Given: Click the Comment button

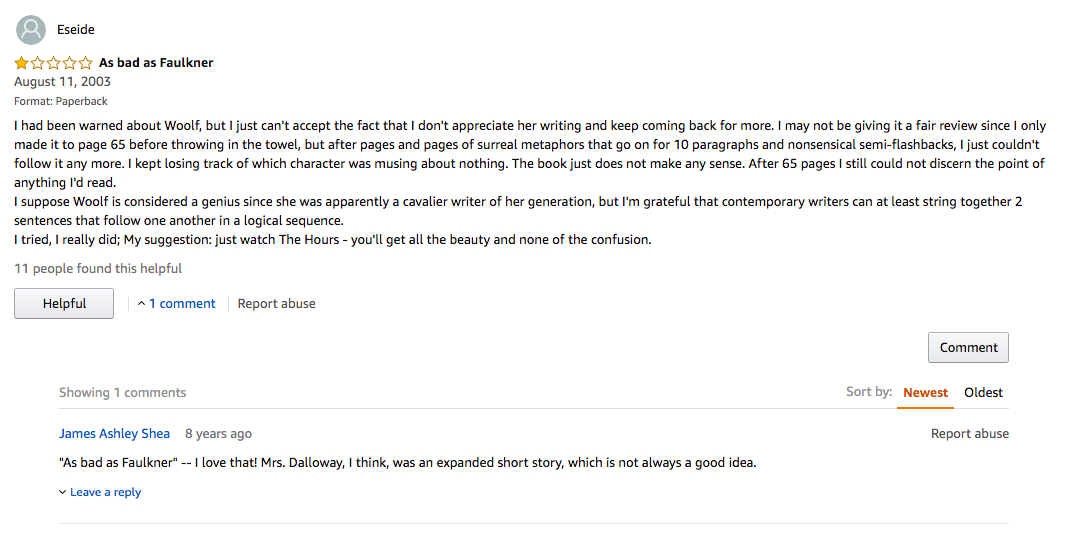Looking at the screenshot, I should pyautogui.click(x=968, y=348).
